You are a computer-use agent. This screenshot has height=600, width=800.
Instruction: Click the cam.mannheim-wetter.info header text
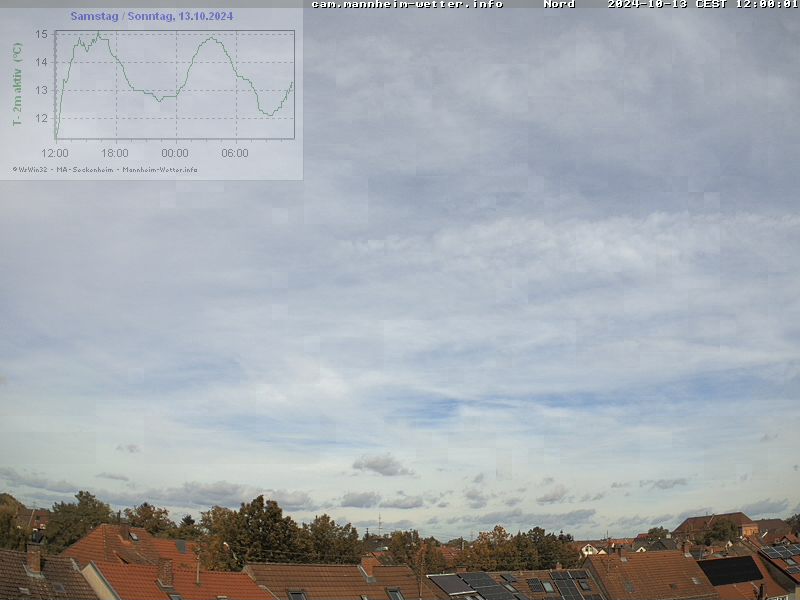click(407, 4)
